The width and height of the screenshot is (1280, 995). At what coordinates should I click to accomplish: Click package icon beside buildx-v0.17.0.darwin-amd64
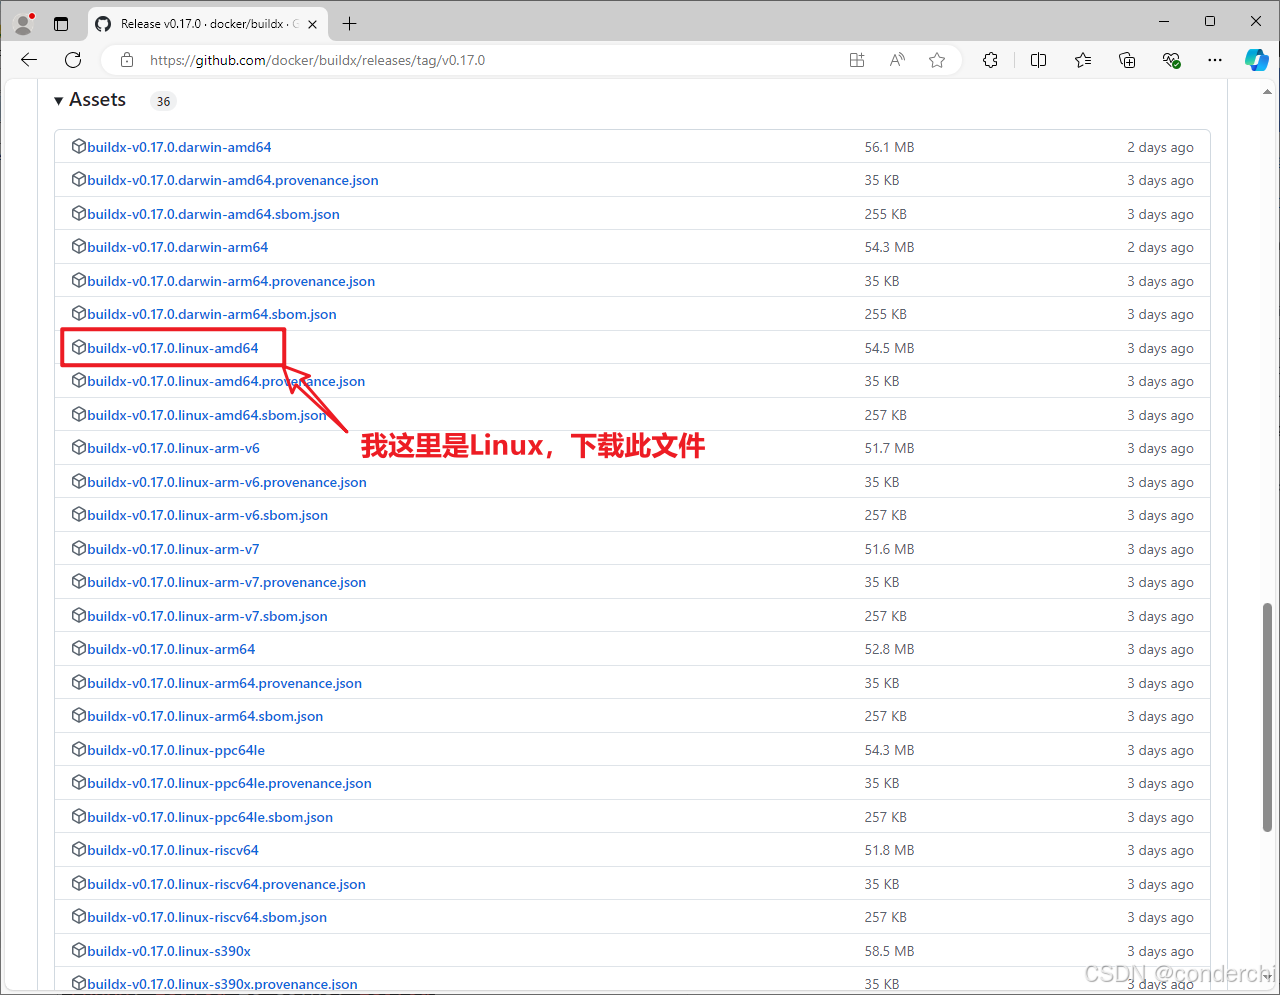[x=79, y=146]
